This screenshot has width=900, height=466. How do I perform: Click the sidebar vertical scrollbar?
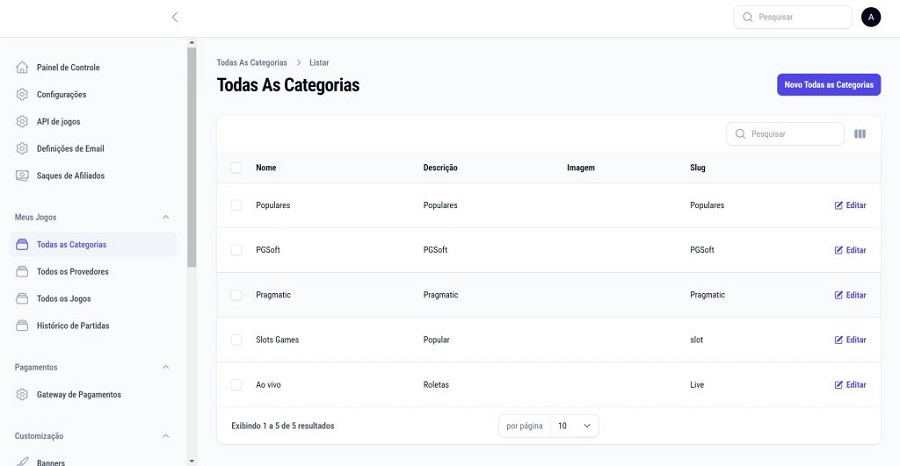pos(191,155)
